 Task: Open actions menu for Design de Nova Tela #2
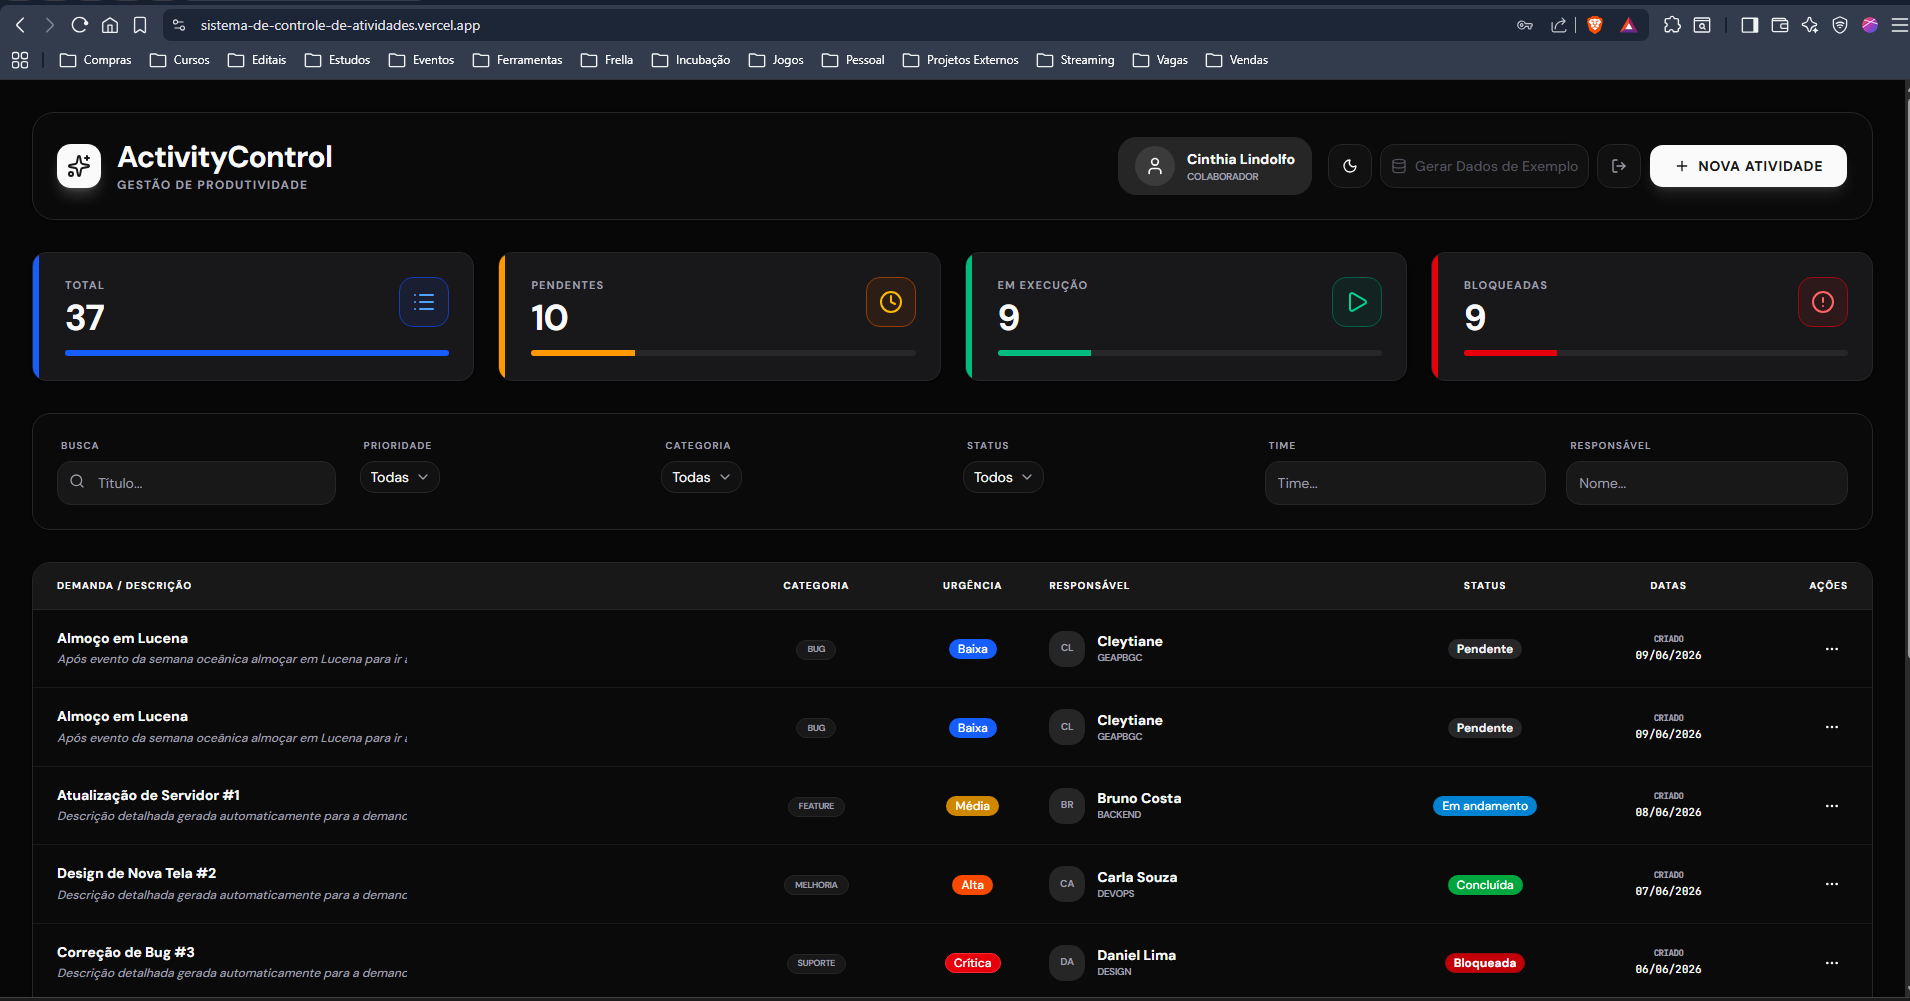coord(1831,884)
